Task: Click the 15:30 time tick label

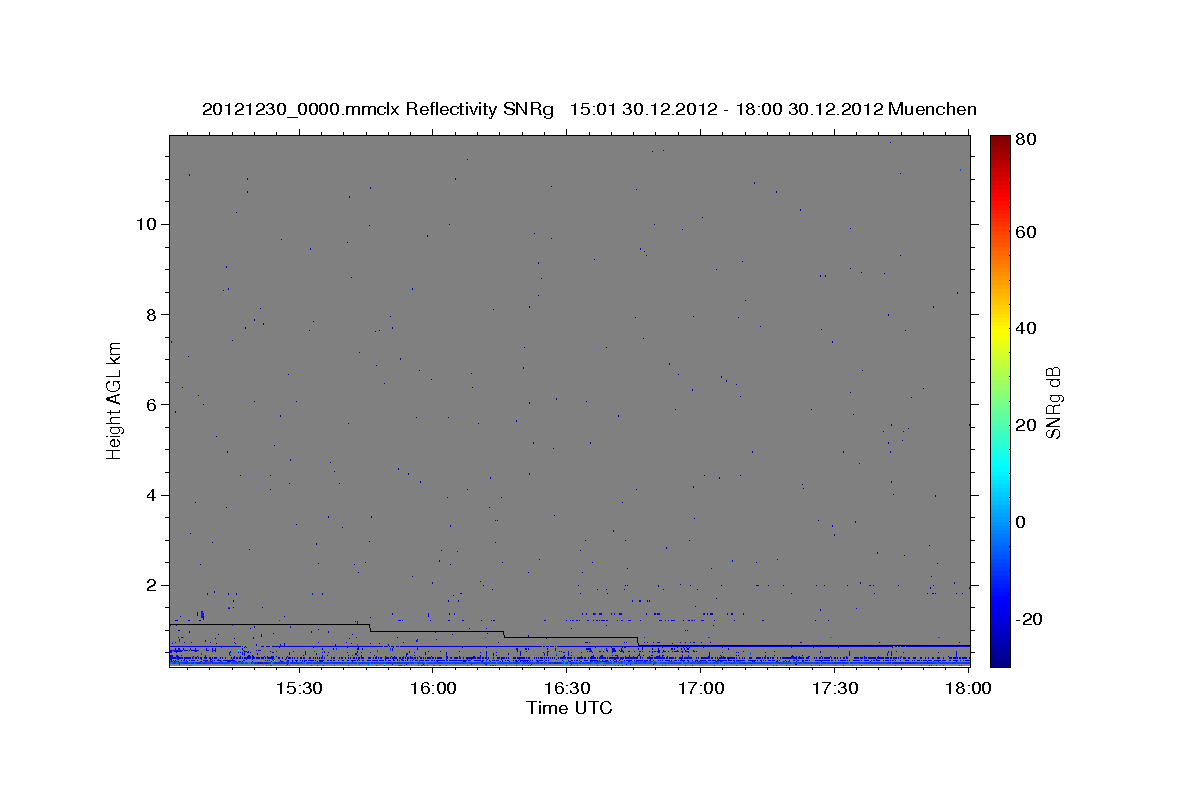Action: click(x=297, y=689)
